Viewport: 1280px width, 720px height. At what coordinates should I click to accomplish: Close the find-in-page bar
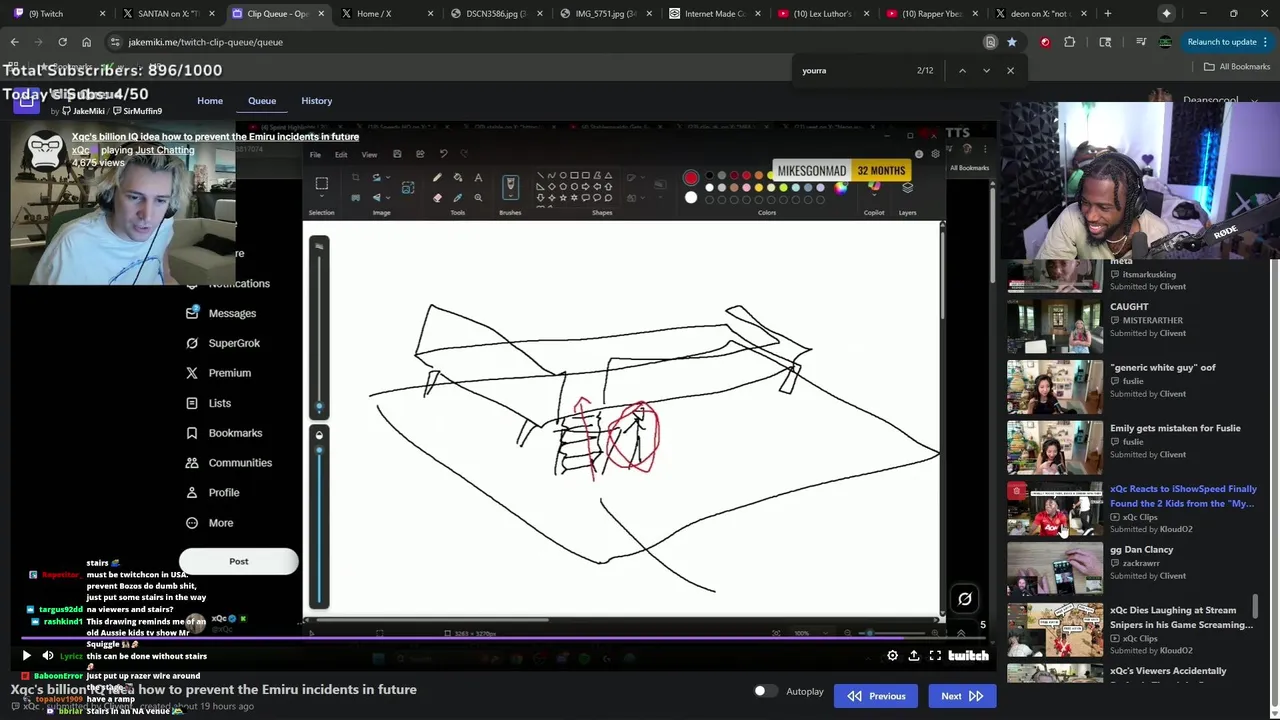pyautogui.click(x=1010, y=70)
